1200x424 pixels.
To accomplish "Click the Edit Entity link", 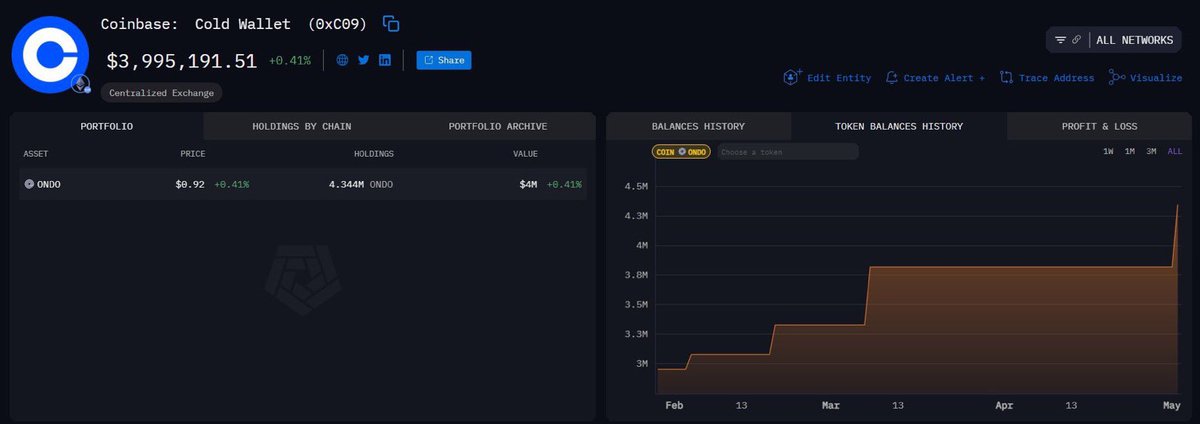I will pos(839,78).
